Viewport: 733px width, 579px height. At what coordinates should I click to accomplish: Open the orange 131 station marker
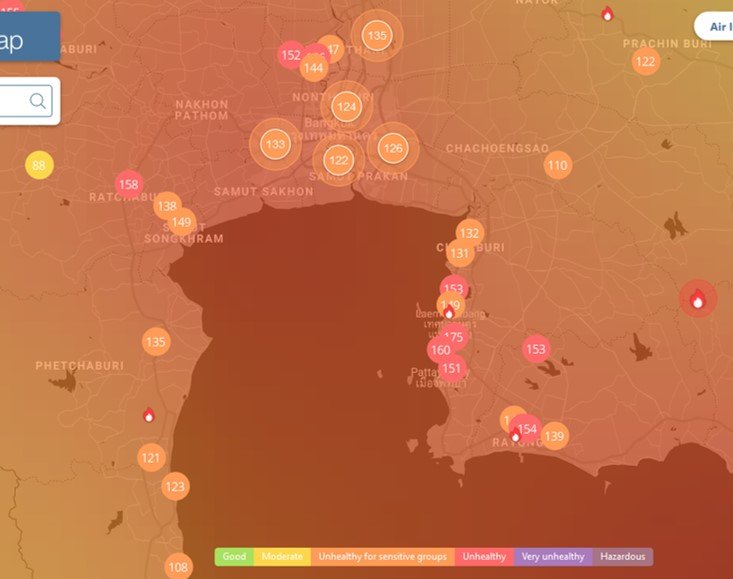[460, 253]
